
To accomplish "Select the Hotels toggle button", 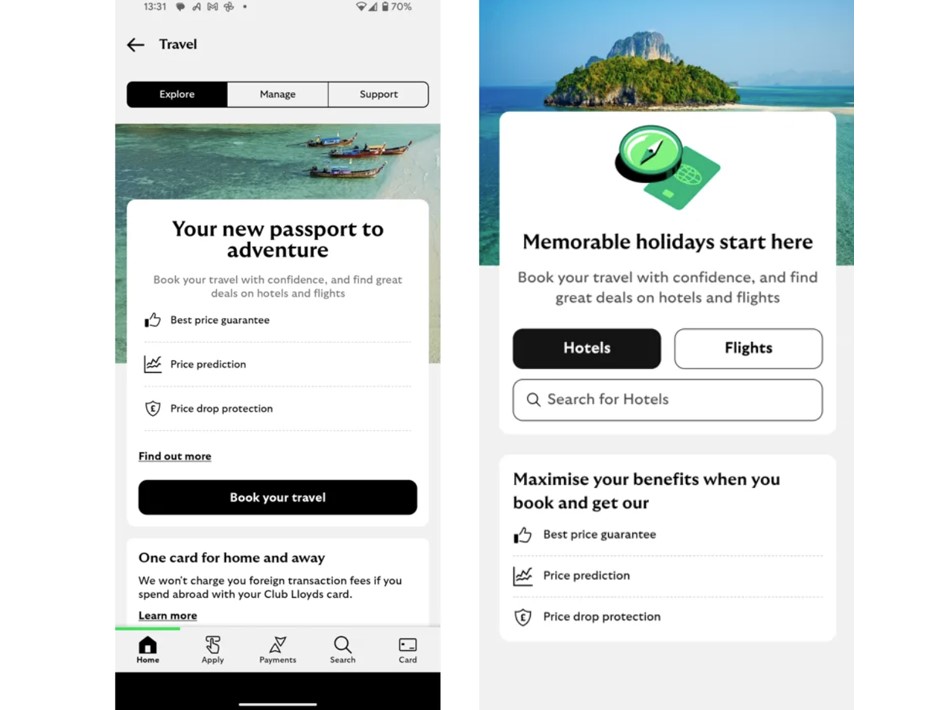I will (587, 349).
